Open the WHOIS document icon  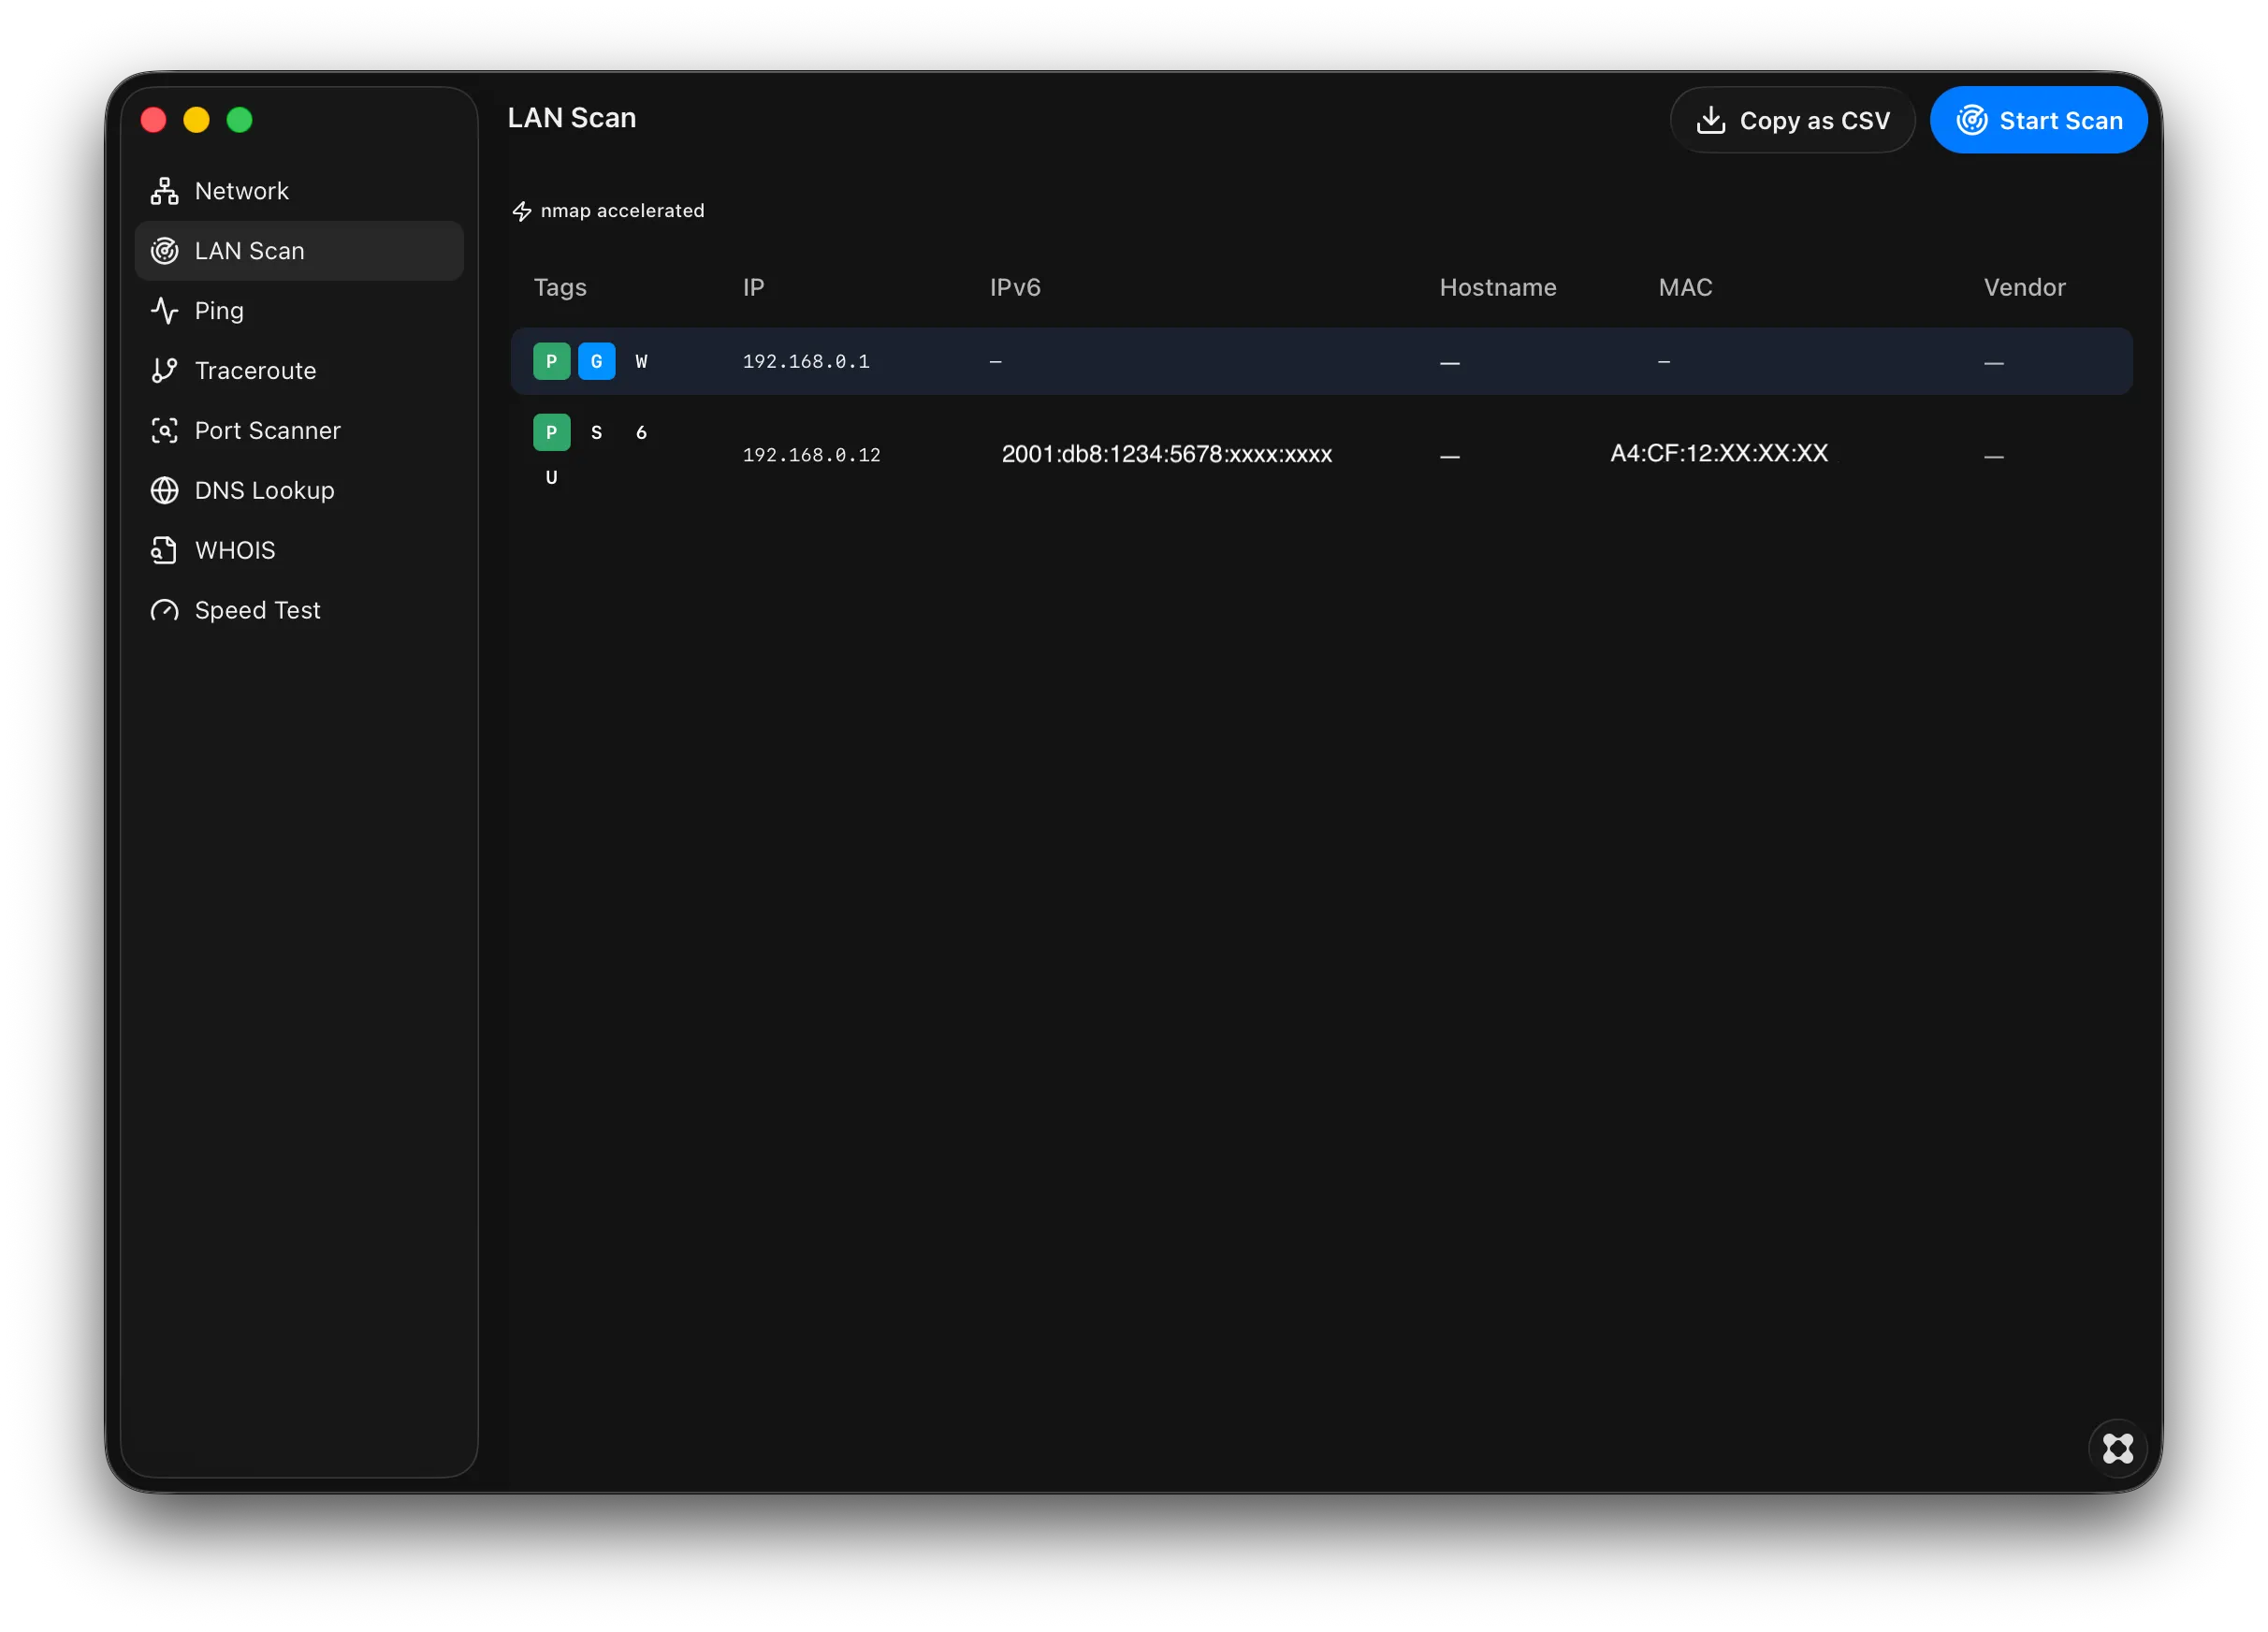pyautogui.click(x=164, y=551)
